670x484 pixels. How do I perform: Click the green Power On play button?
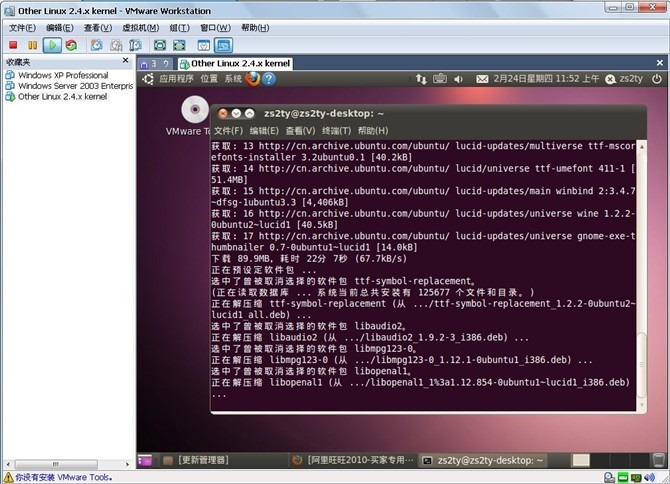[x=52, y=45]
